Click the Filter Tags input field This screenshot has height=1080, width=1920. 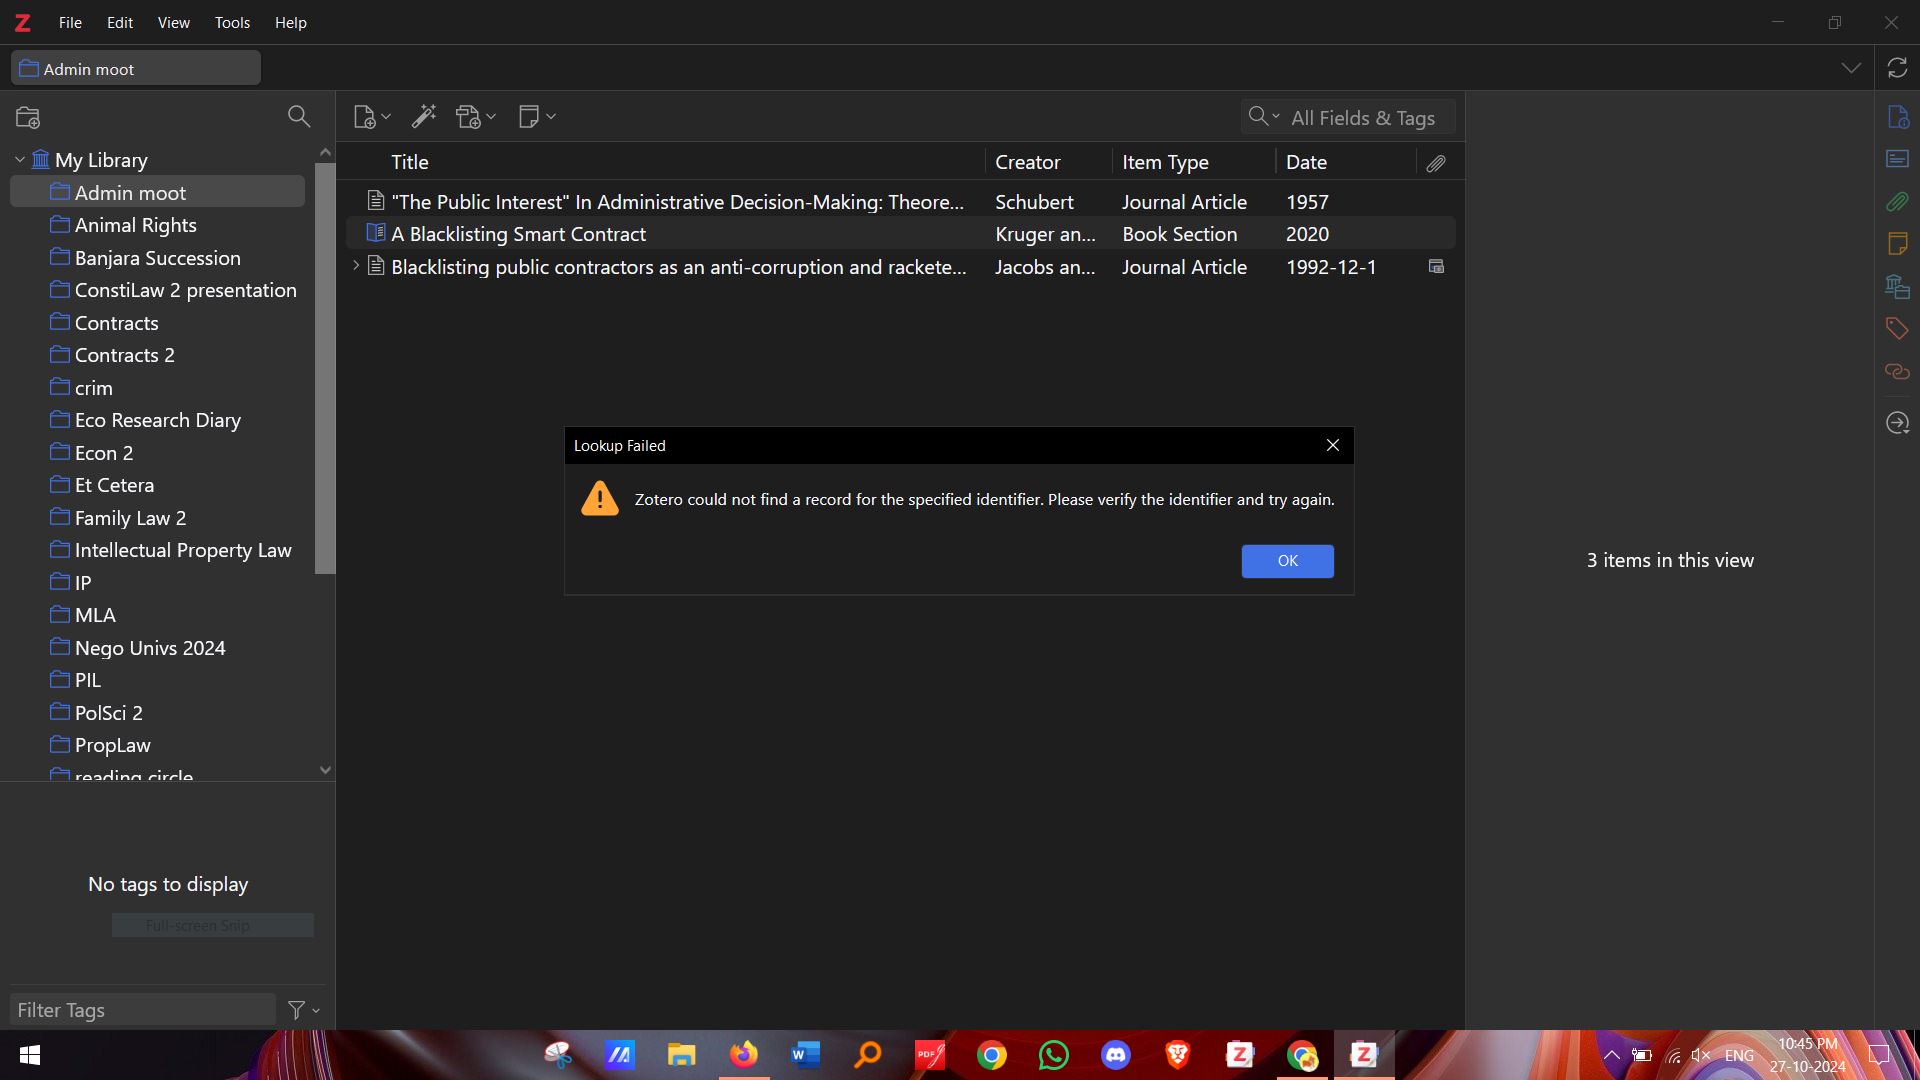[x=142, y=1010]
